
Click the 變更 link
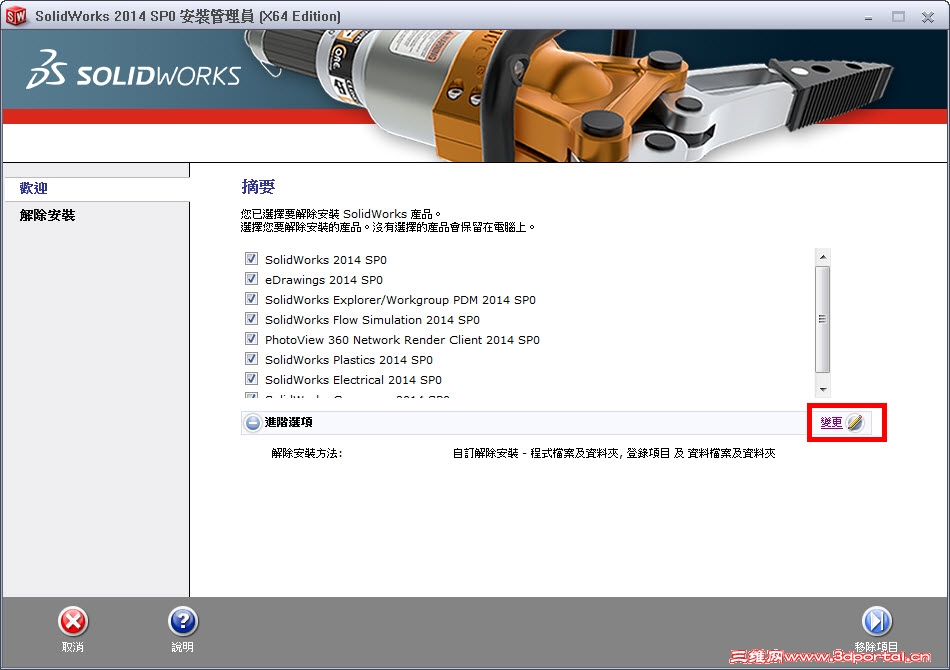(x=831, y=422)
